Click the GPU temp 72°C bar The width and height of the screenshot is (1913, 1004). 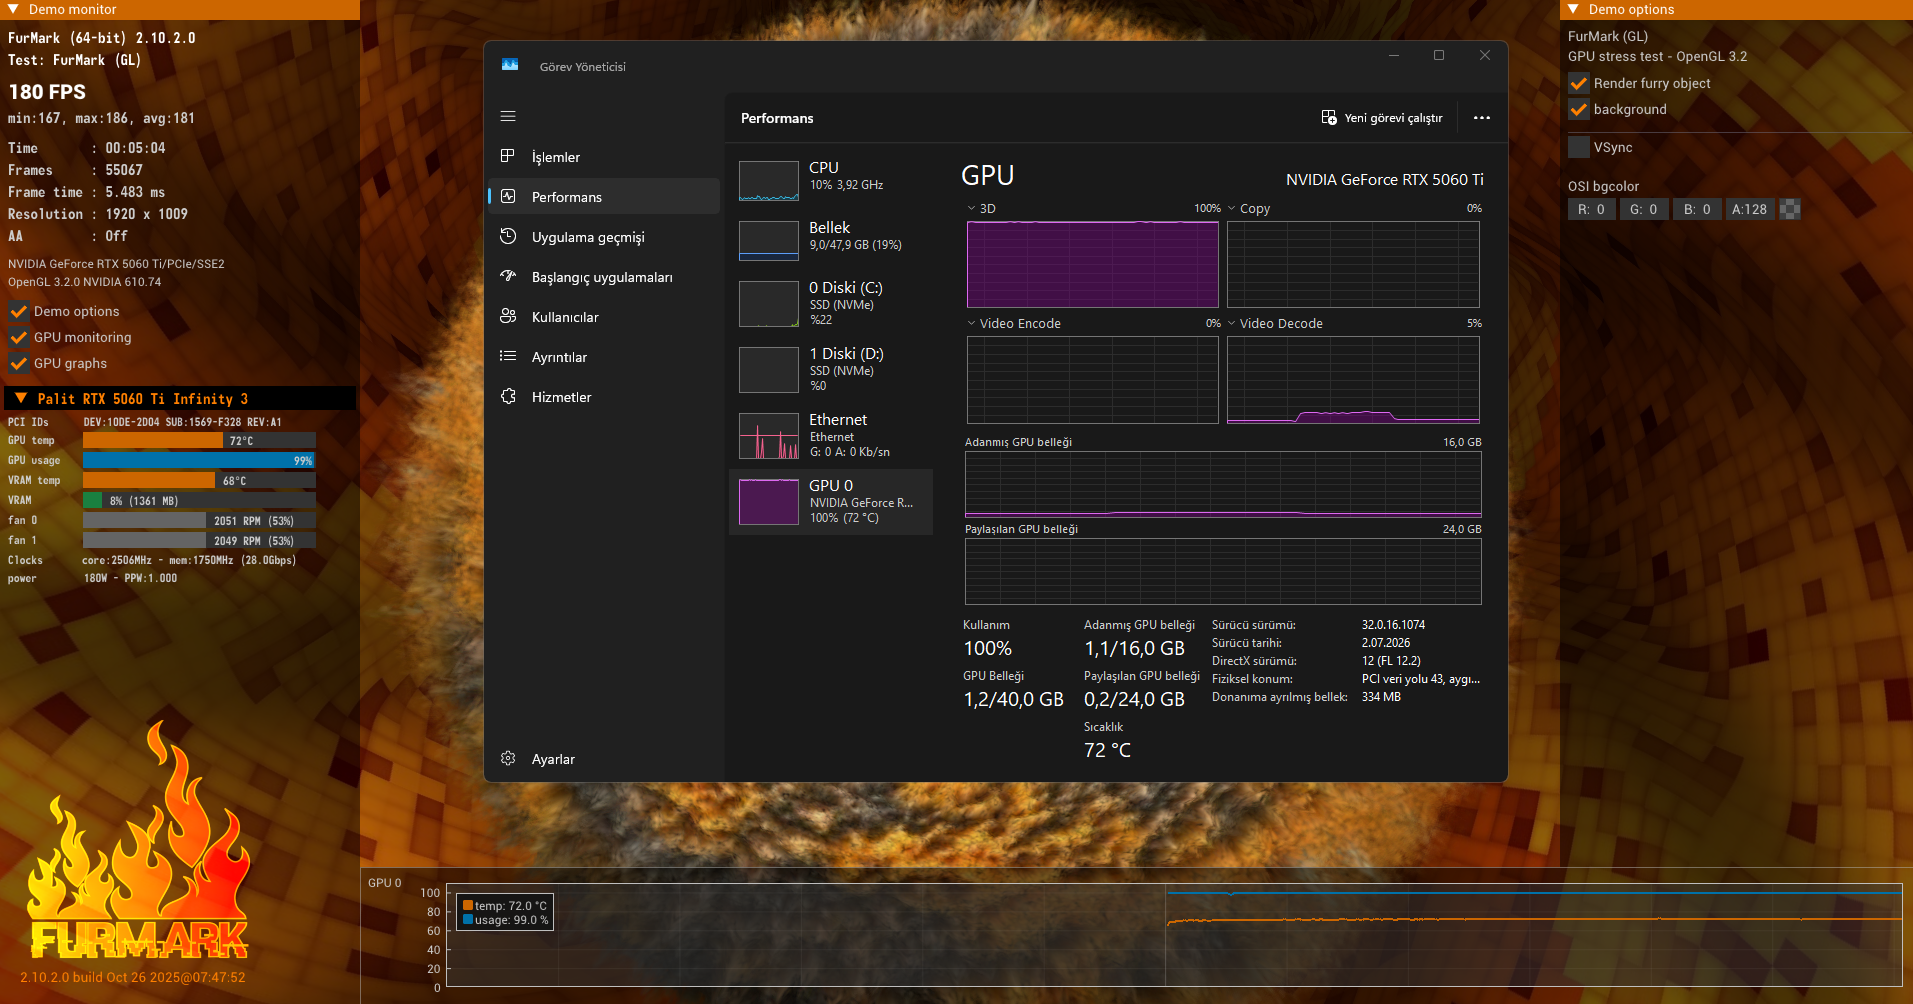point(199,440)
